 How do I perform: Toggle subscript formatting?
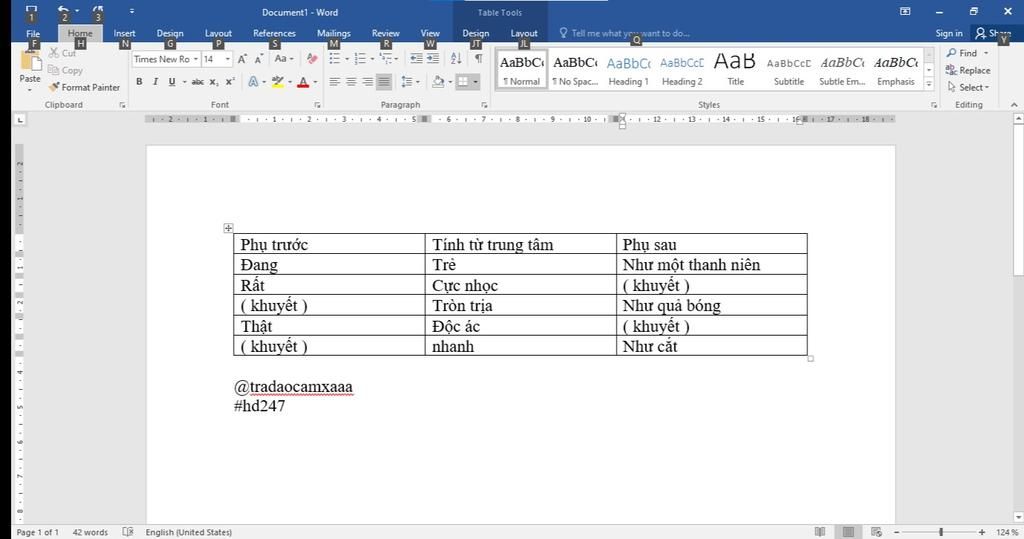pos(214,82)
